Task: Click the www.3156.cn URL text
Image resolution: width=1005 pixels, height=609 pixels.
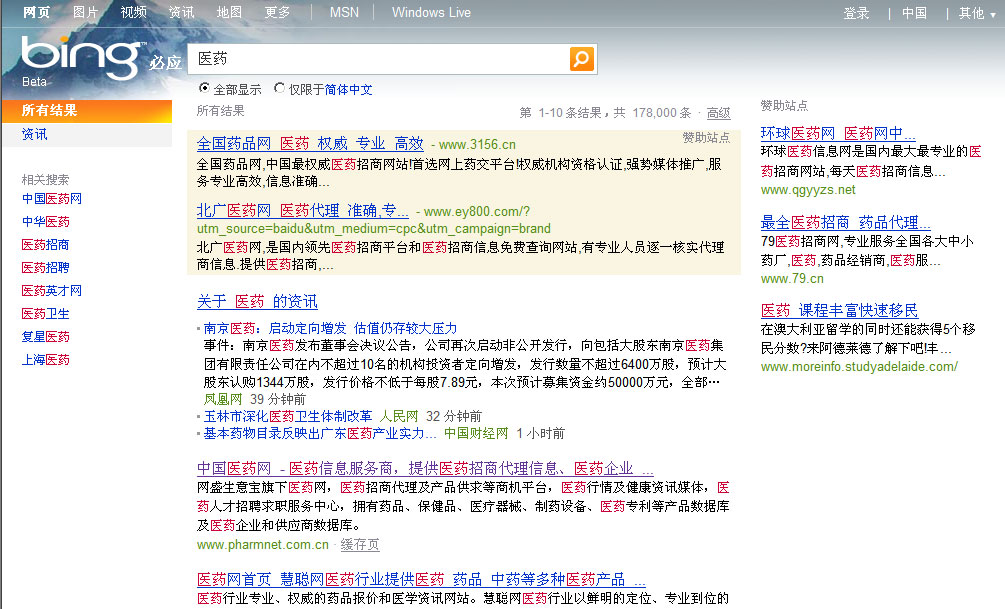Action: click(478, 145)
